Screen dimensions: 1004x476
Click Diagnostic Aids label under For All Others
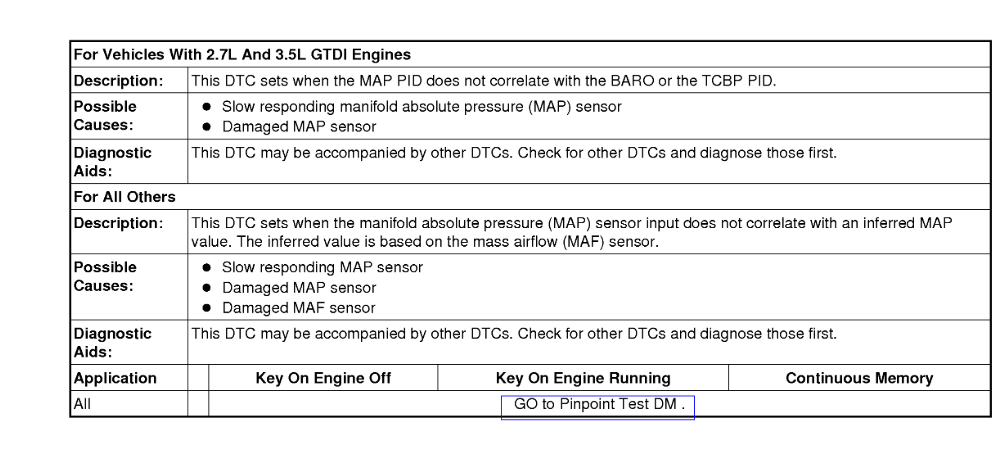click(112, 342)
